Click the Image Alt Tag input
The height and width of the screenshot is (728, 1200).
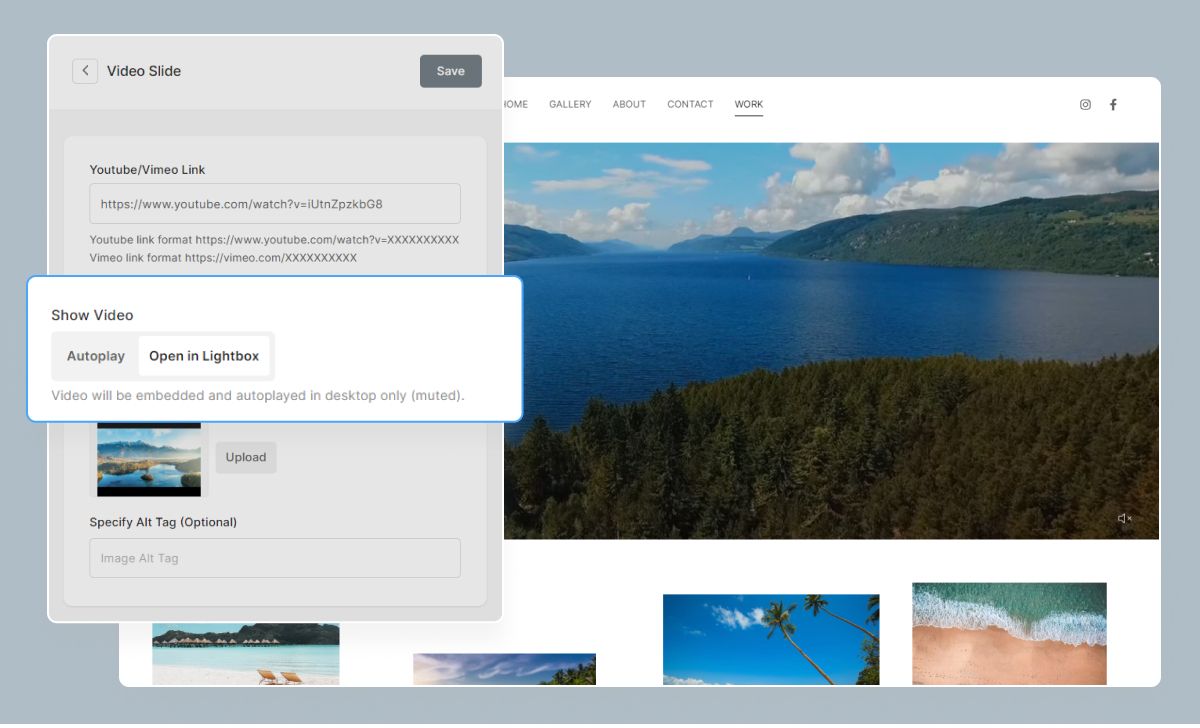pyautogui.click(x=275, y=558)
